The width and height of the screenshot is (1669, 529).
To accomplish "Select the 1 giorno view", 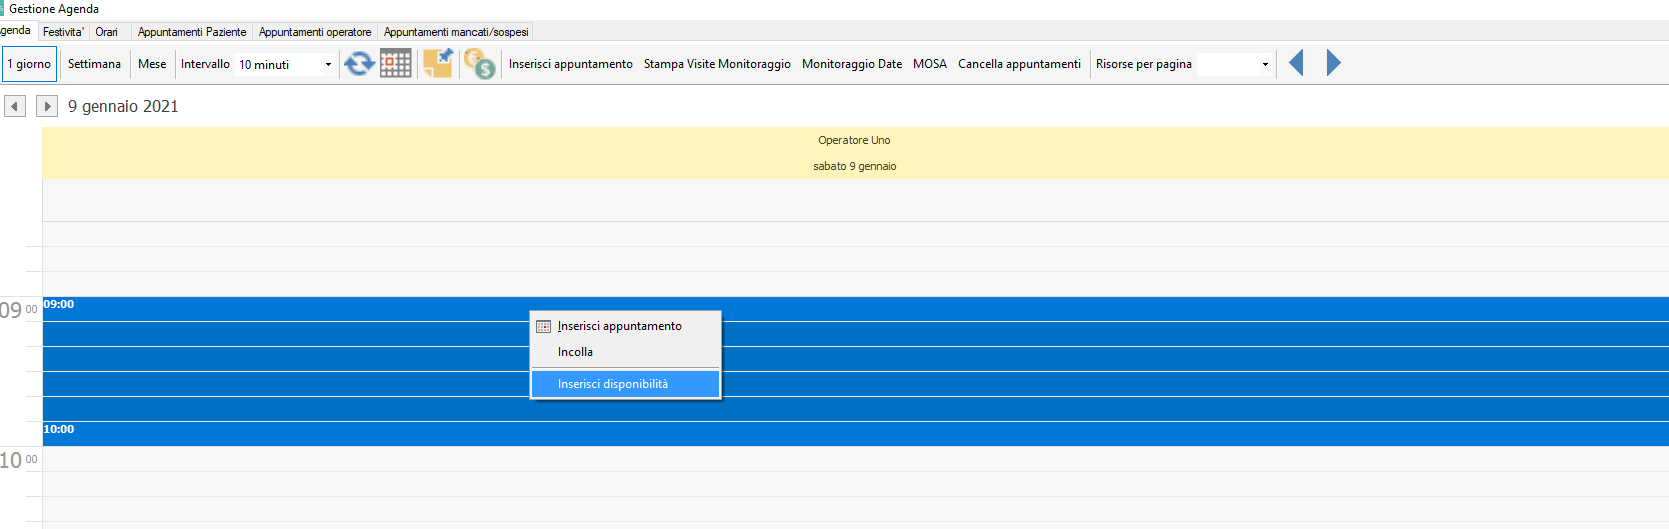I will 29,64.
